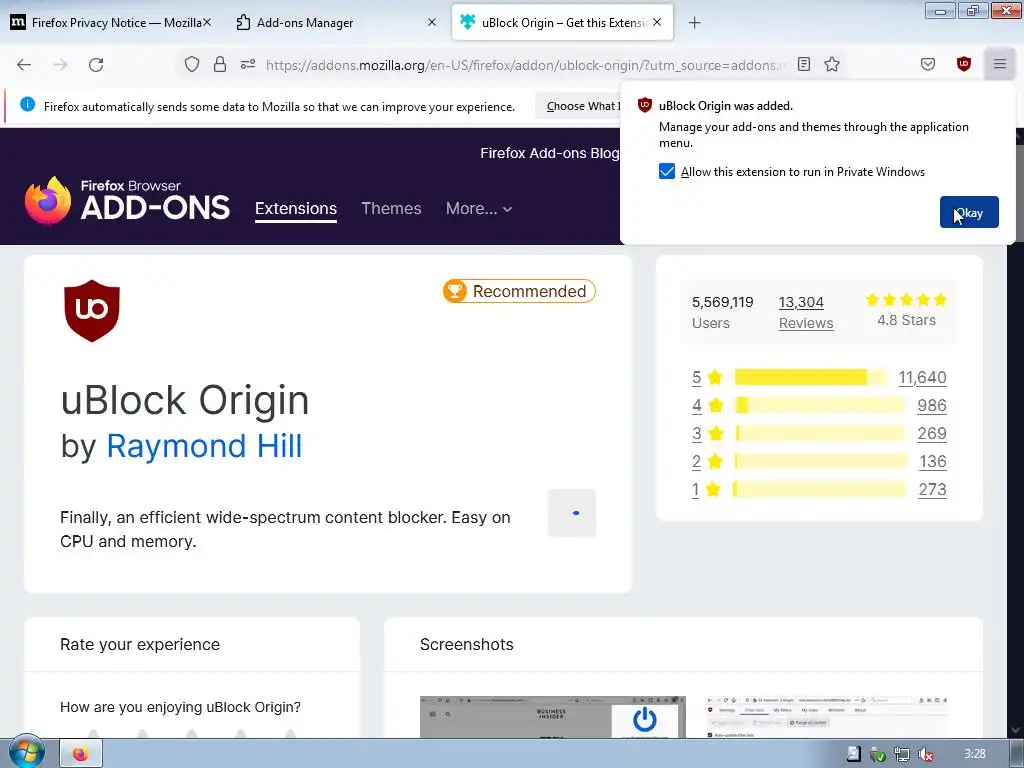Open Firefox application hamburger menu
The height and width of the screenshot is (768, 1024).
pos(999,64)
